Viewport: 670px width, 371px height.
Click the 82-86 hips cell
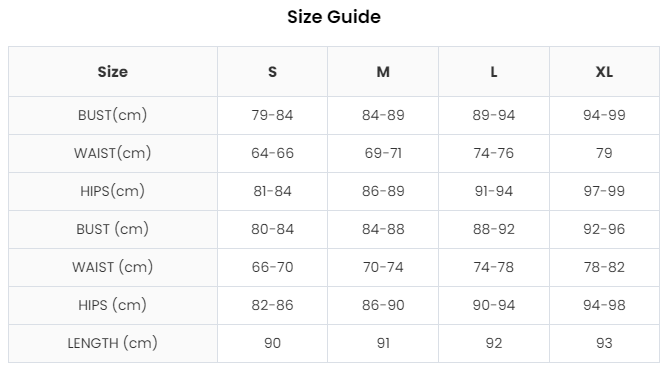272,305
